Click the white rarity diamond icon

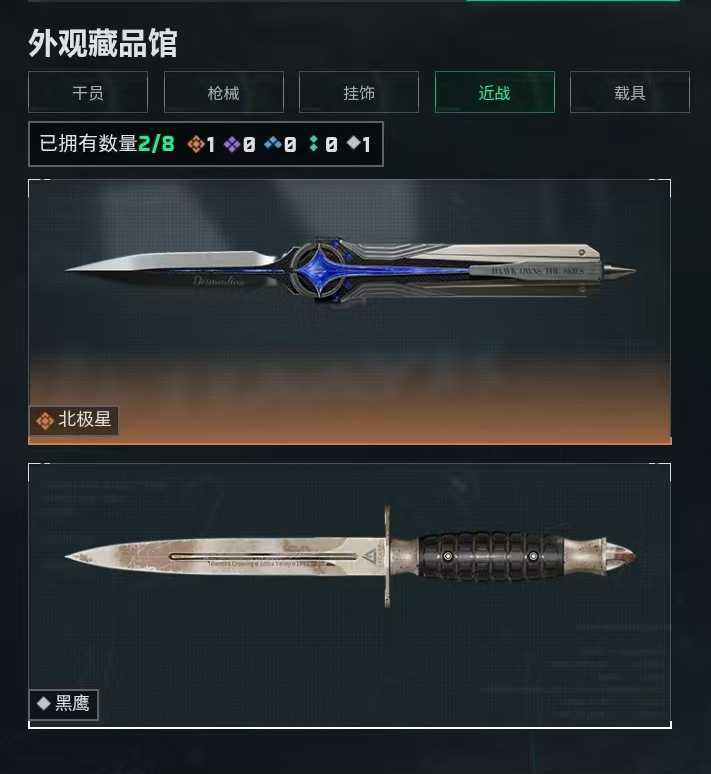pyautogui.click(x=354, y=143)
